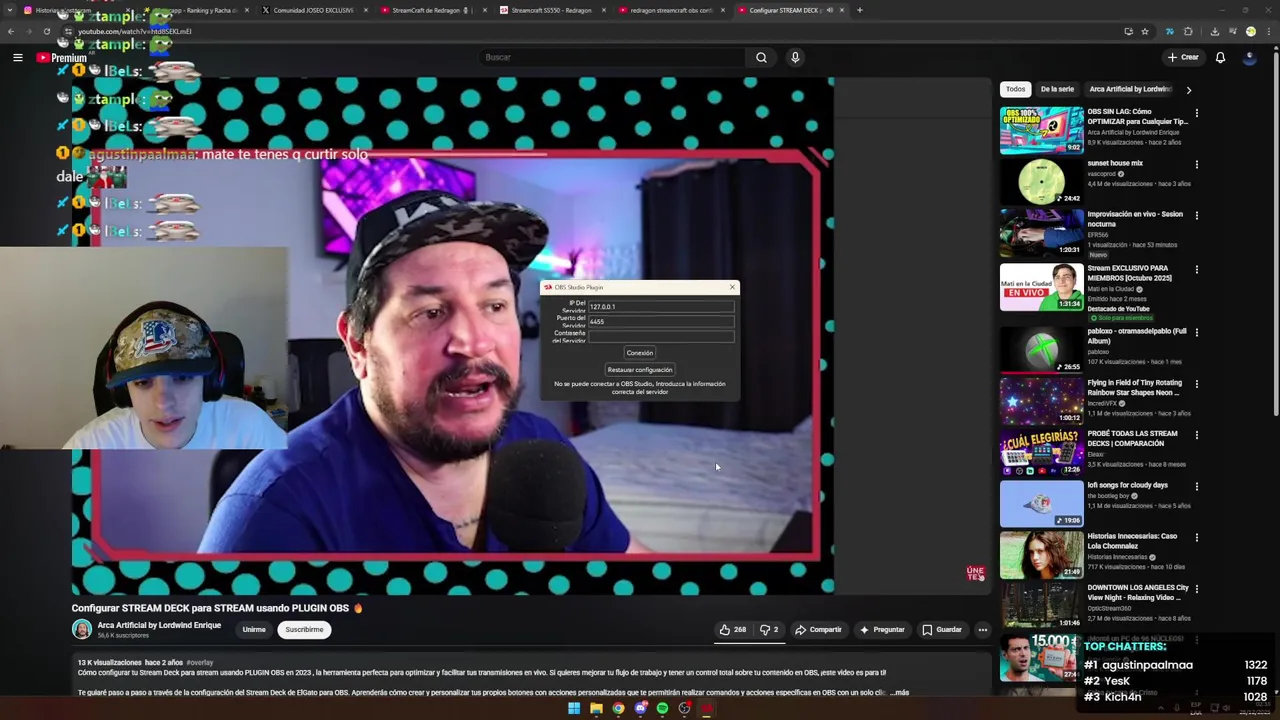Open lofi songs for cloudy days thumbnail
1280x720 pixels.
point(1041,504)
